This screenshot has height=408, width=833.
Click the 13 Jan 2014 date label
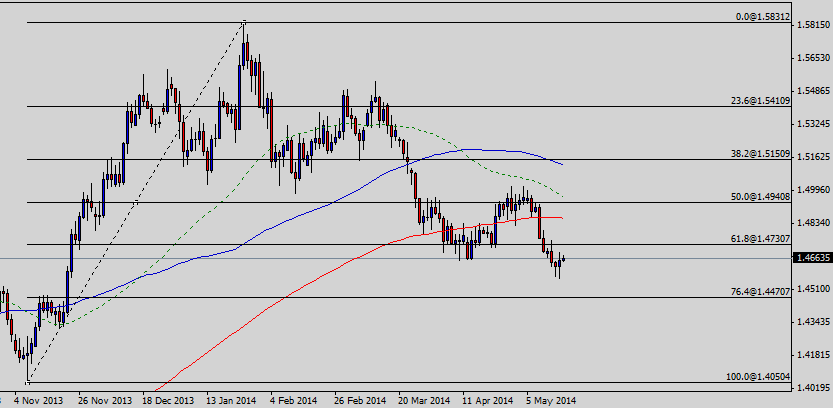pos(231,399)
